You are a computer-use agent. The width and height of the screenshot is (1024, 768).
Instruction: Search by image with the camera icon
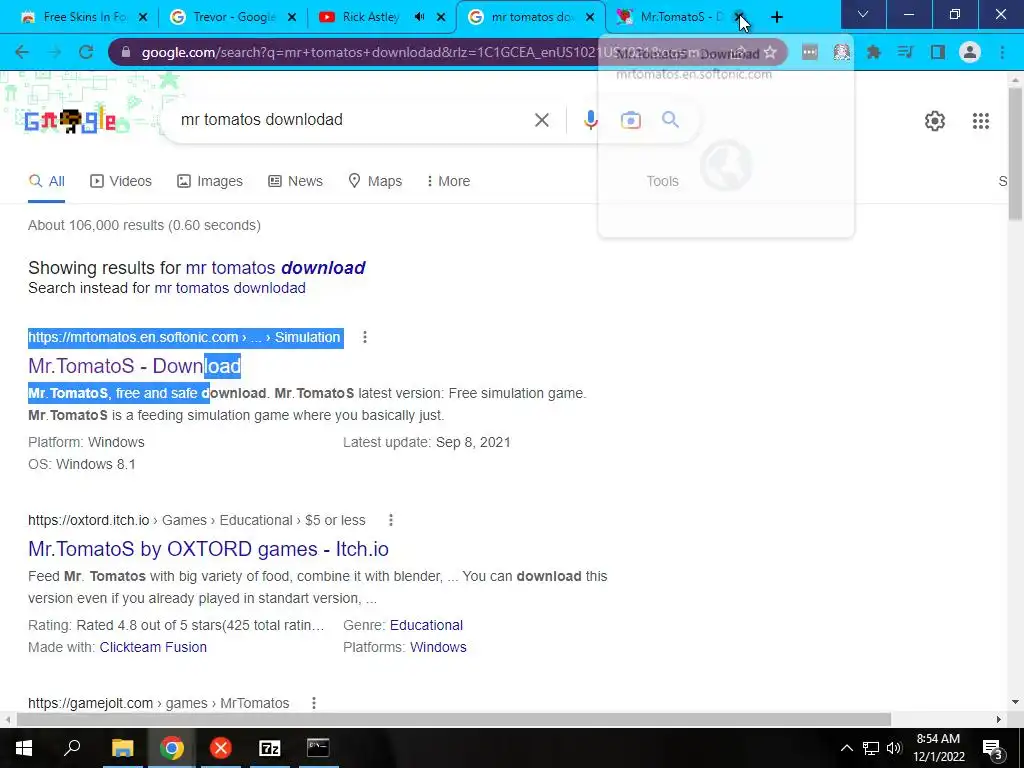[x=630, y=120]
